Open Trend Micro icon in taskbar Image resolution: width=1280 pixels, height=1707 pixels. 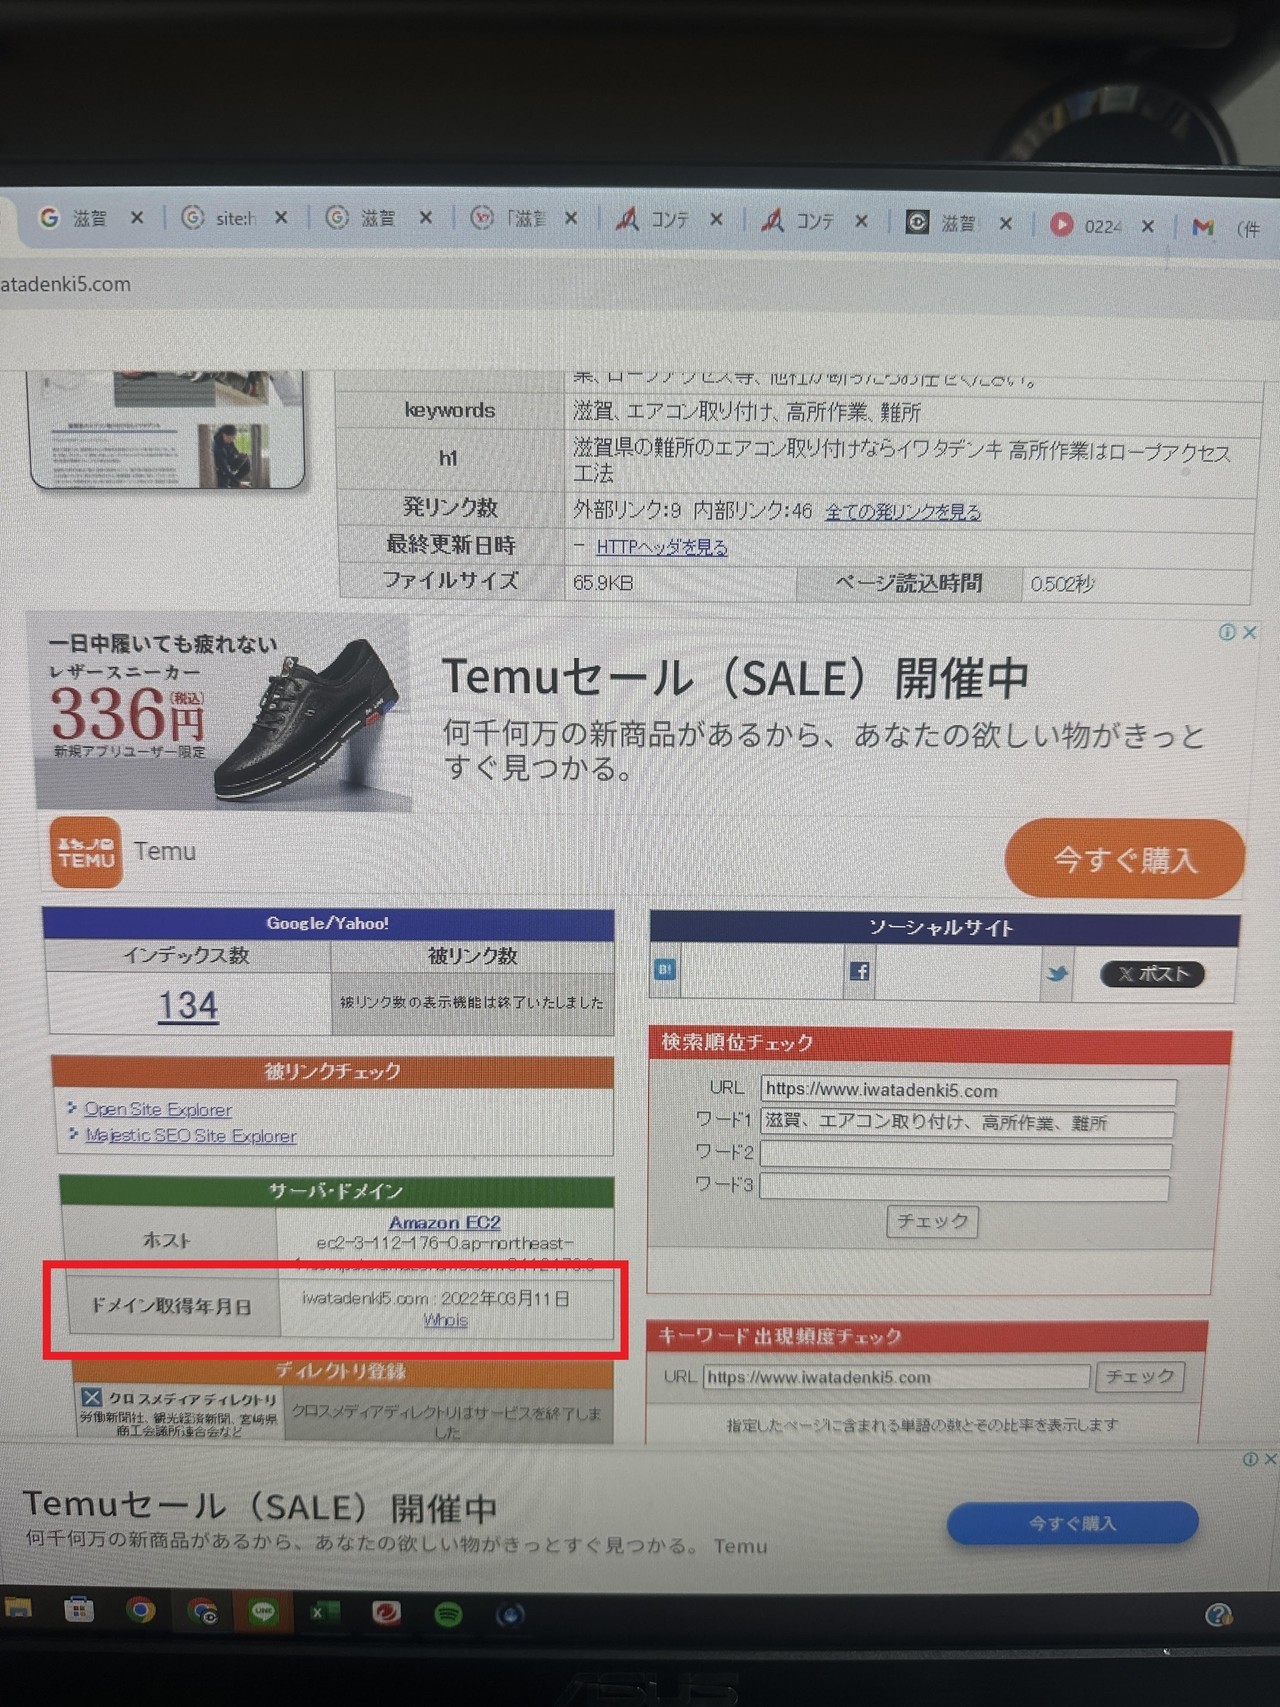pyautogui.click(x=386, y=1612)
